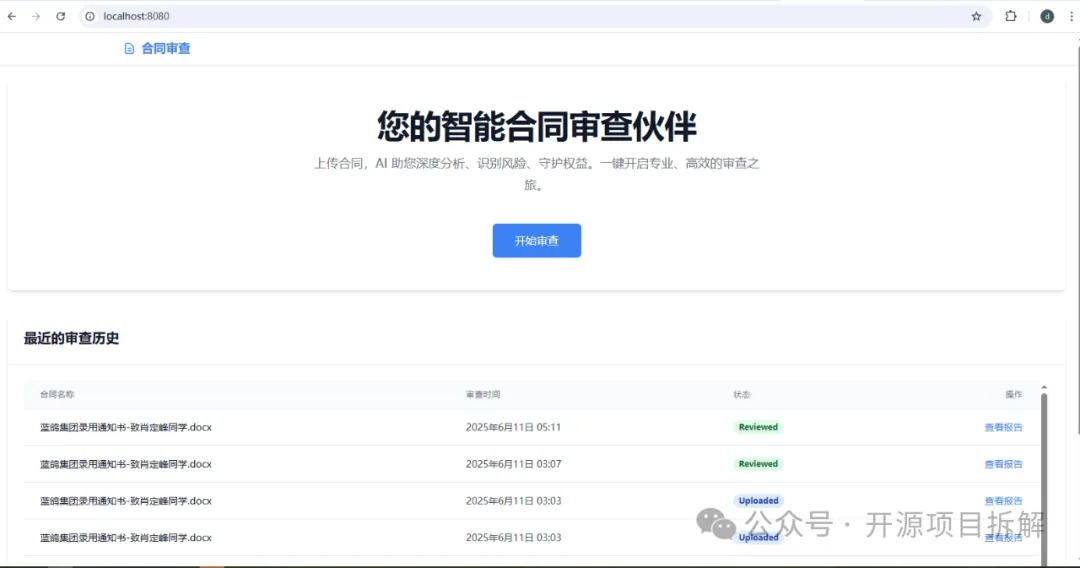The width and height of the screenshot is (1080, 568).
Task: Open the browser profile avatar
Action: point(1047,17)
